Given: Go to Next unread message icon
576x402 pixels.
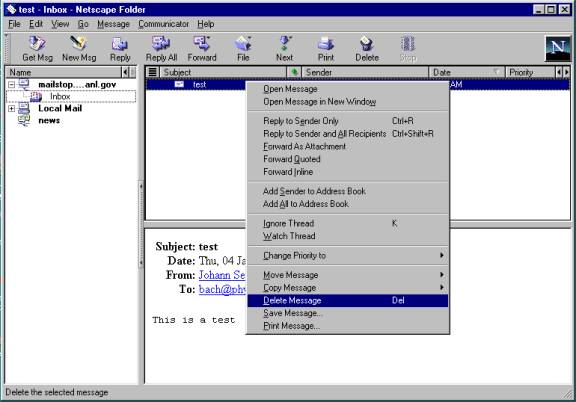Looking at the screenshot, I should pos(284,44).
